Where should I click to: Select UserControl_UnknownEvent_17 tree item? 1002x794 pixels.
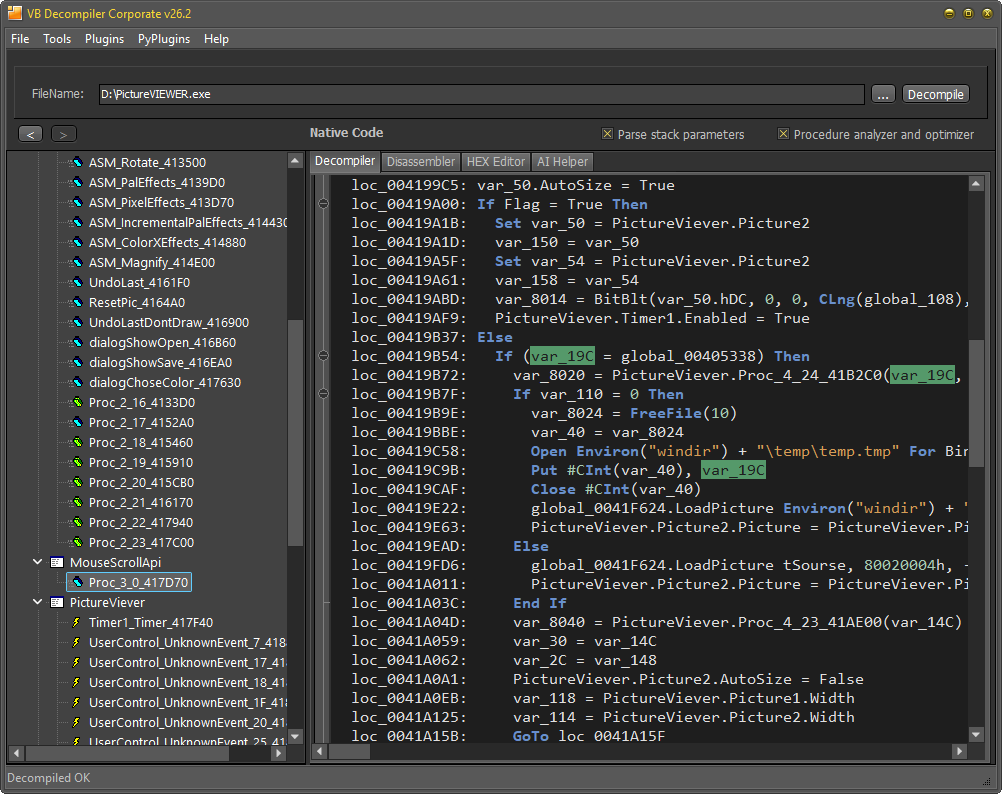(187, 662)
